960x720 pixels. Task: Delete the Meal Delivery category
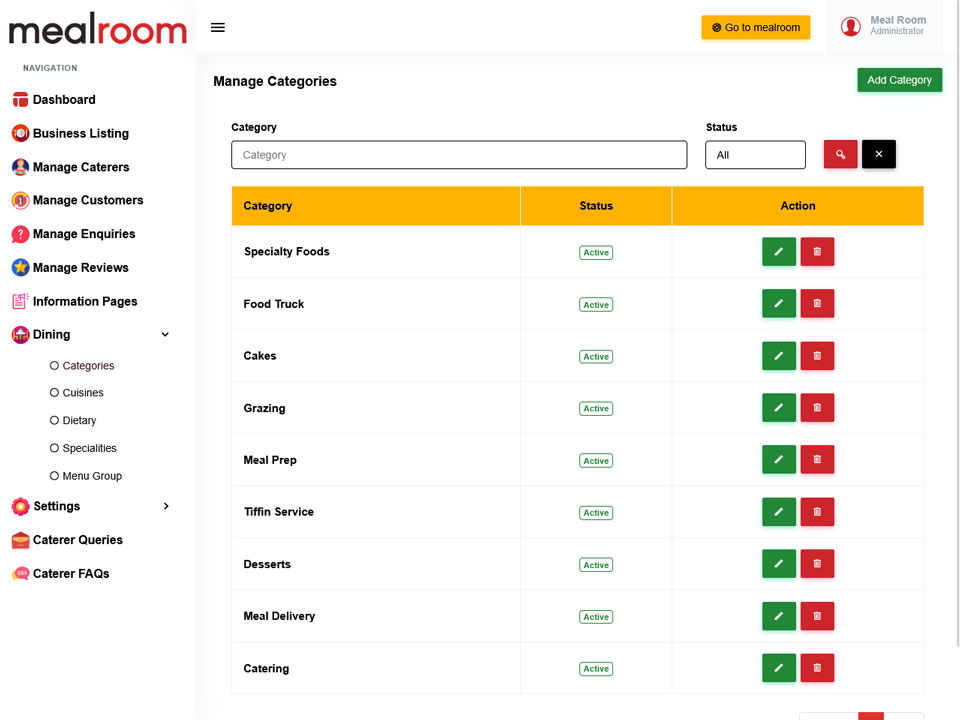pos(817,616)
